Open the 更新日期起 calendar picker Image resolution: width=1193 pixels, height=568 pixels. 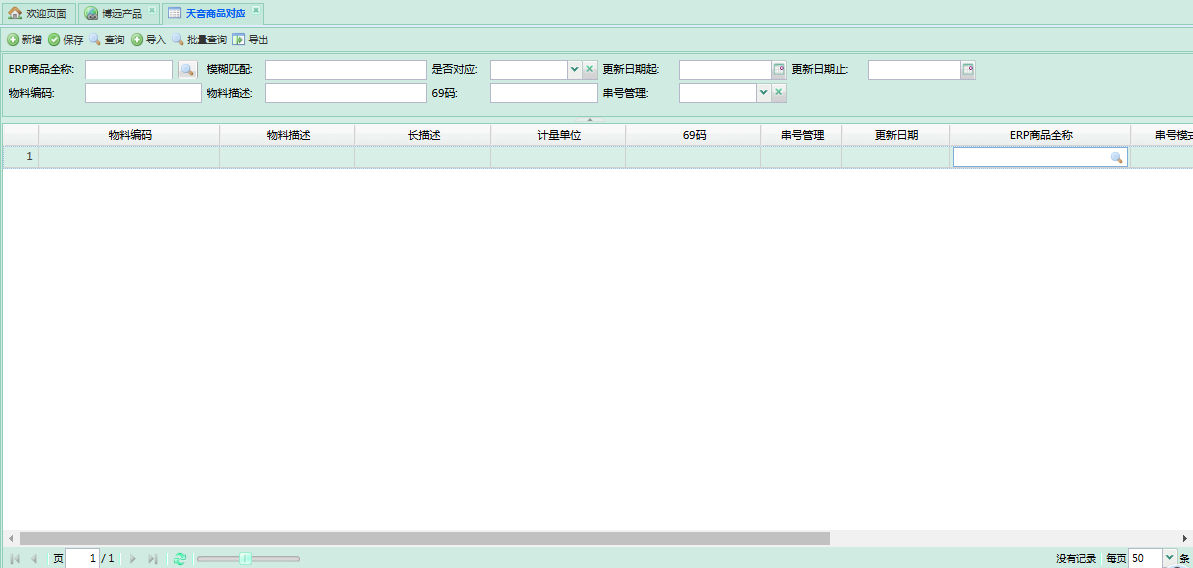pyautogui.click(x=779, y=70)
